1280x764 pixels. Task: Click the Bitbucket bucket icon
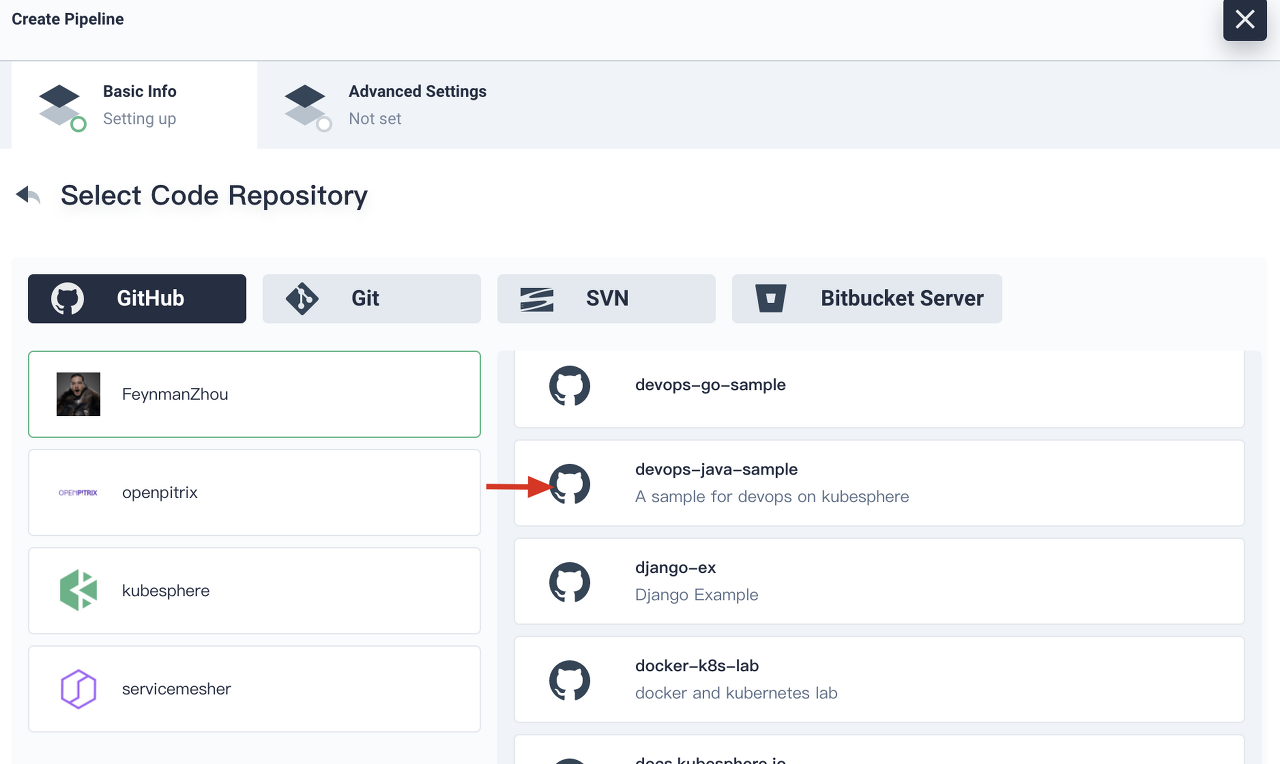pos(771,298)
